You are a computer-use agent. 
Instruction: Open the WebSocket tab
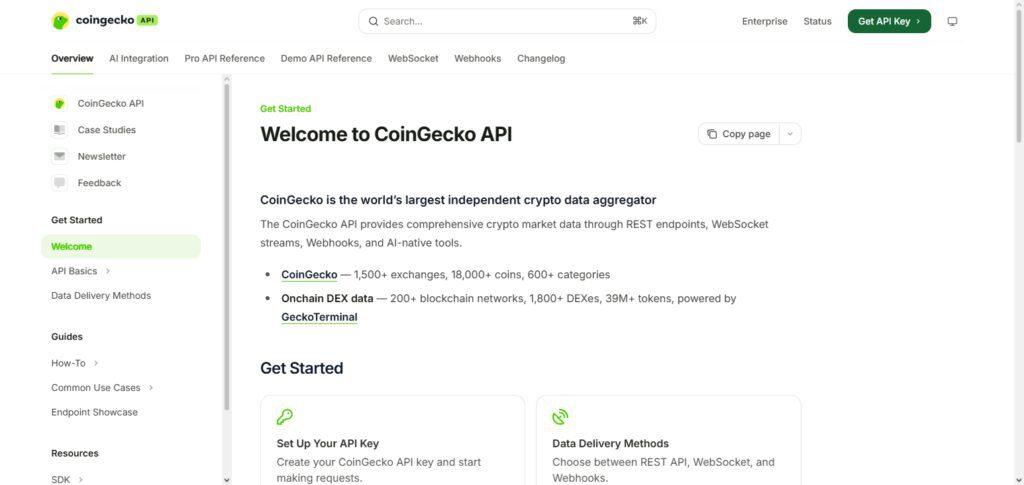pyautogui.click(x=413, y=59)
